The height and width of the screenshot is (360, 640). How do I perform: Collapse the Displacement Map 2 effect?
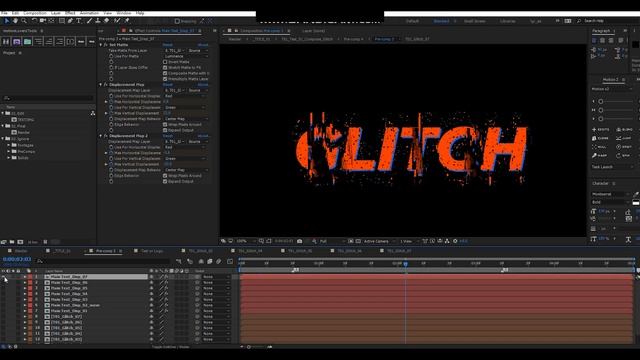click(x=101, y=136)
